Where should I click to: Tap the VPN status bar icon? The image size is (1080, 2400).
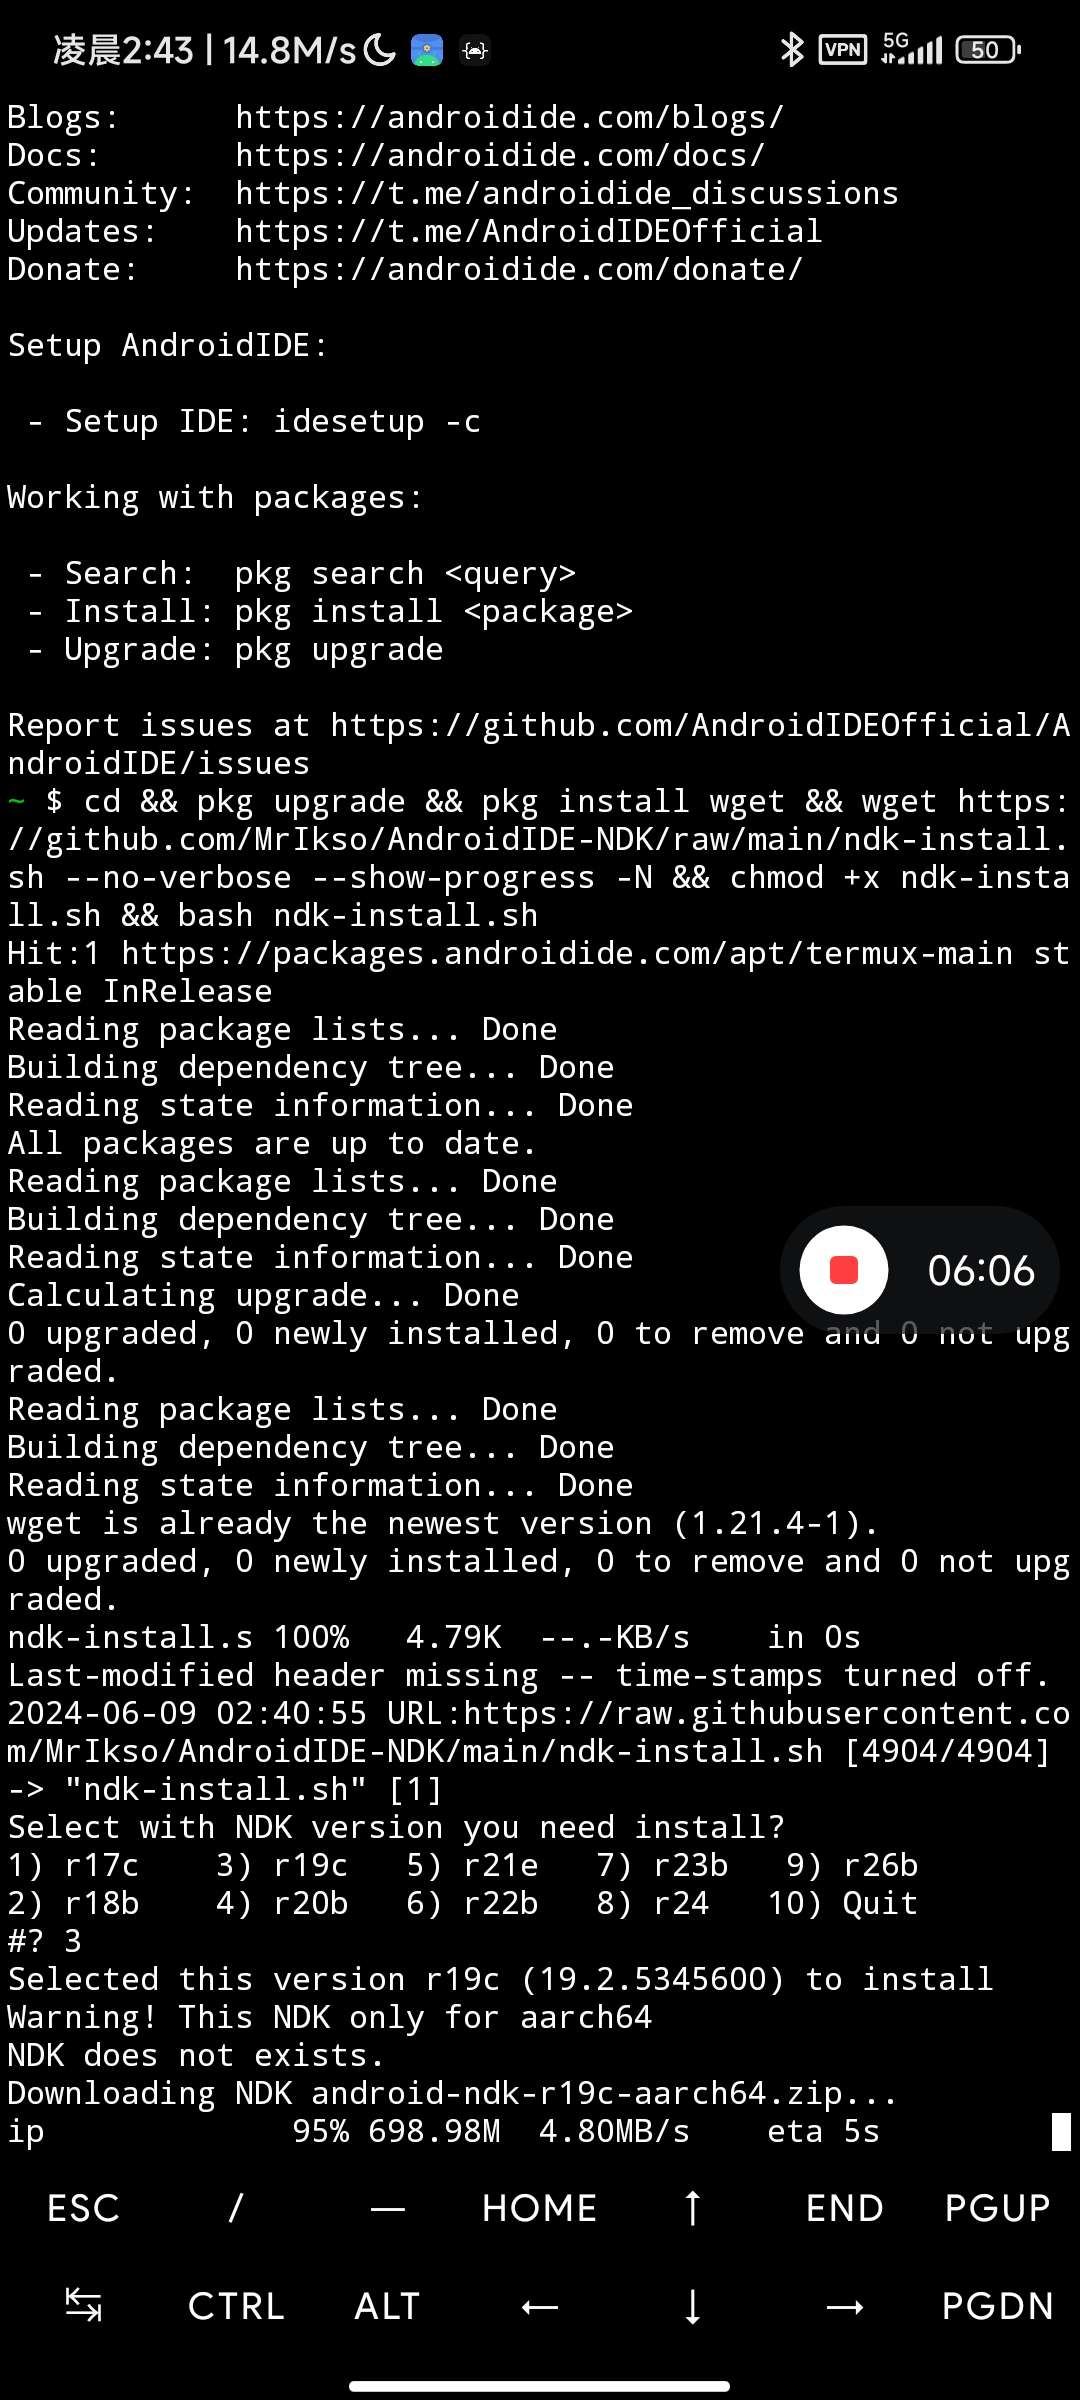click(x=843, y=49)
